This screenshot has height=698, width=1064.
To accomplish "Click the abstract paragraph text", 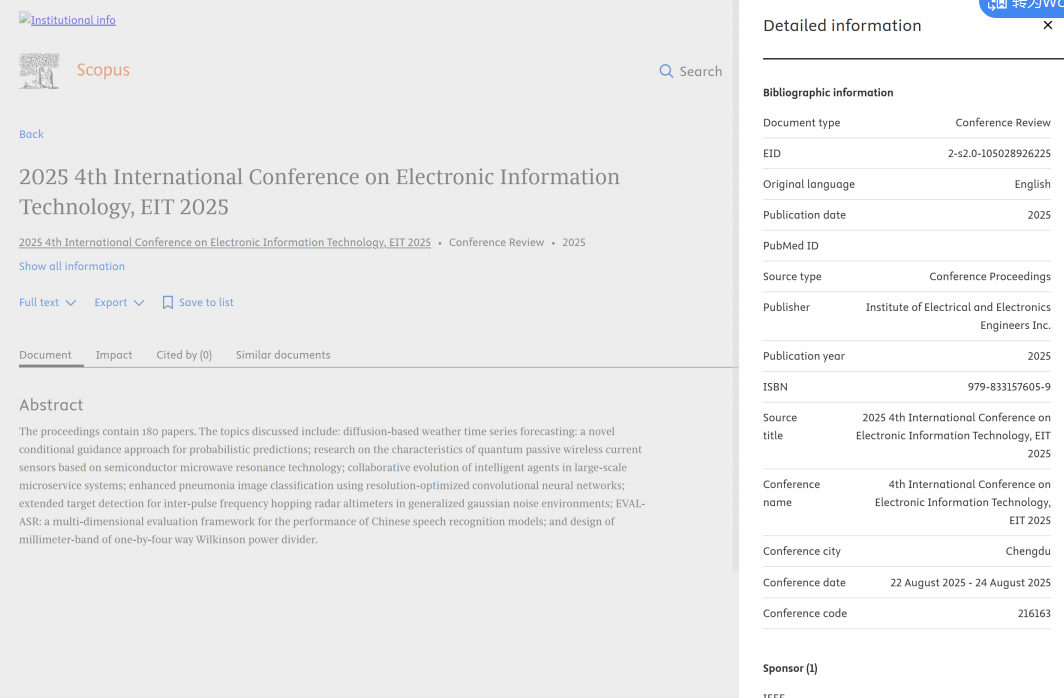I will pos(332,485).
